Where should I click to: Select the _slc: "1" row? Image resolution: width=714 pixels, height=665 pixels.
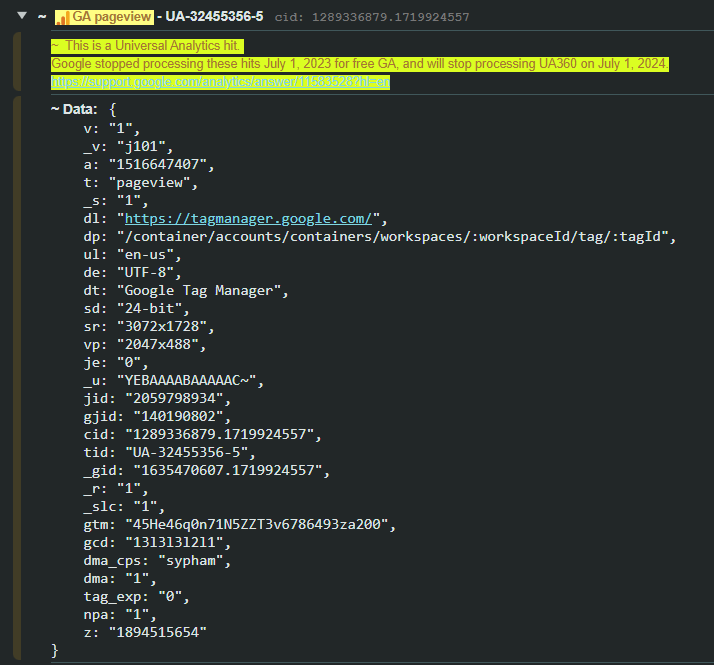pos(124,506)
